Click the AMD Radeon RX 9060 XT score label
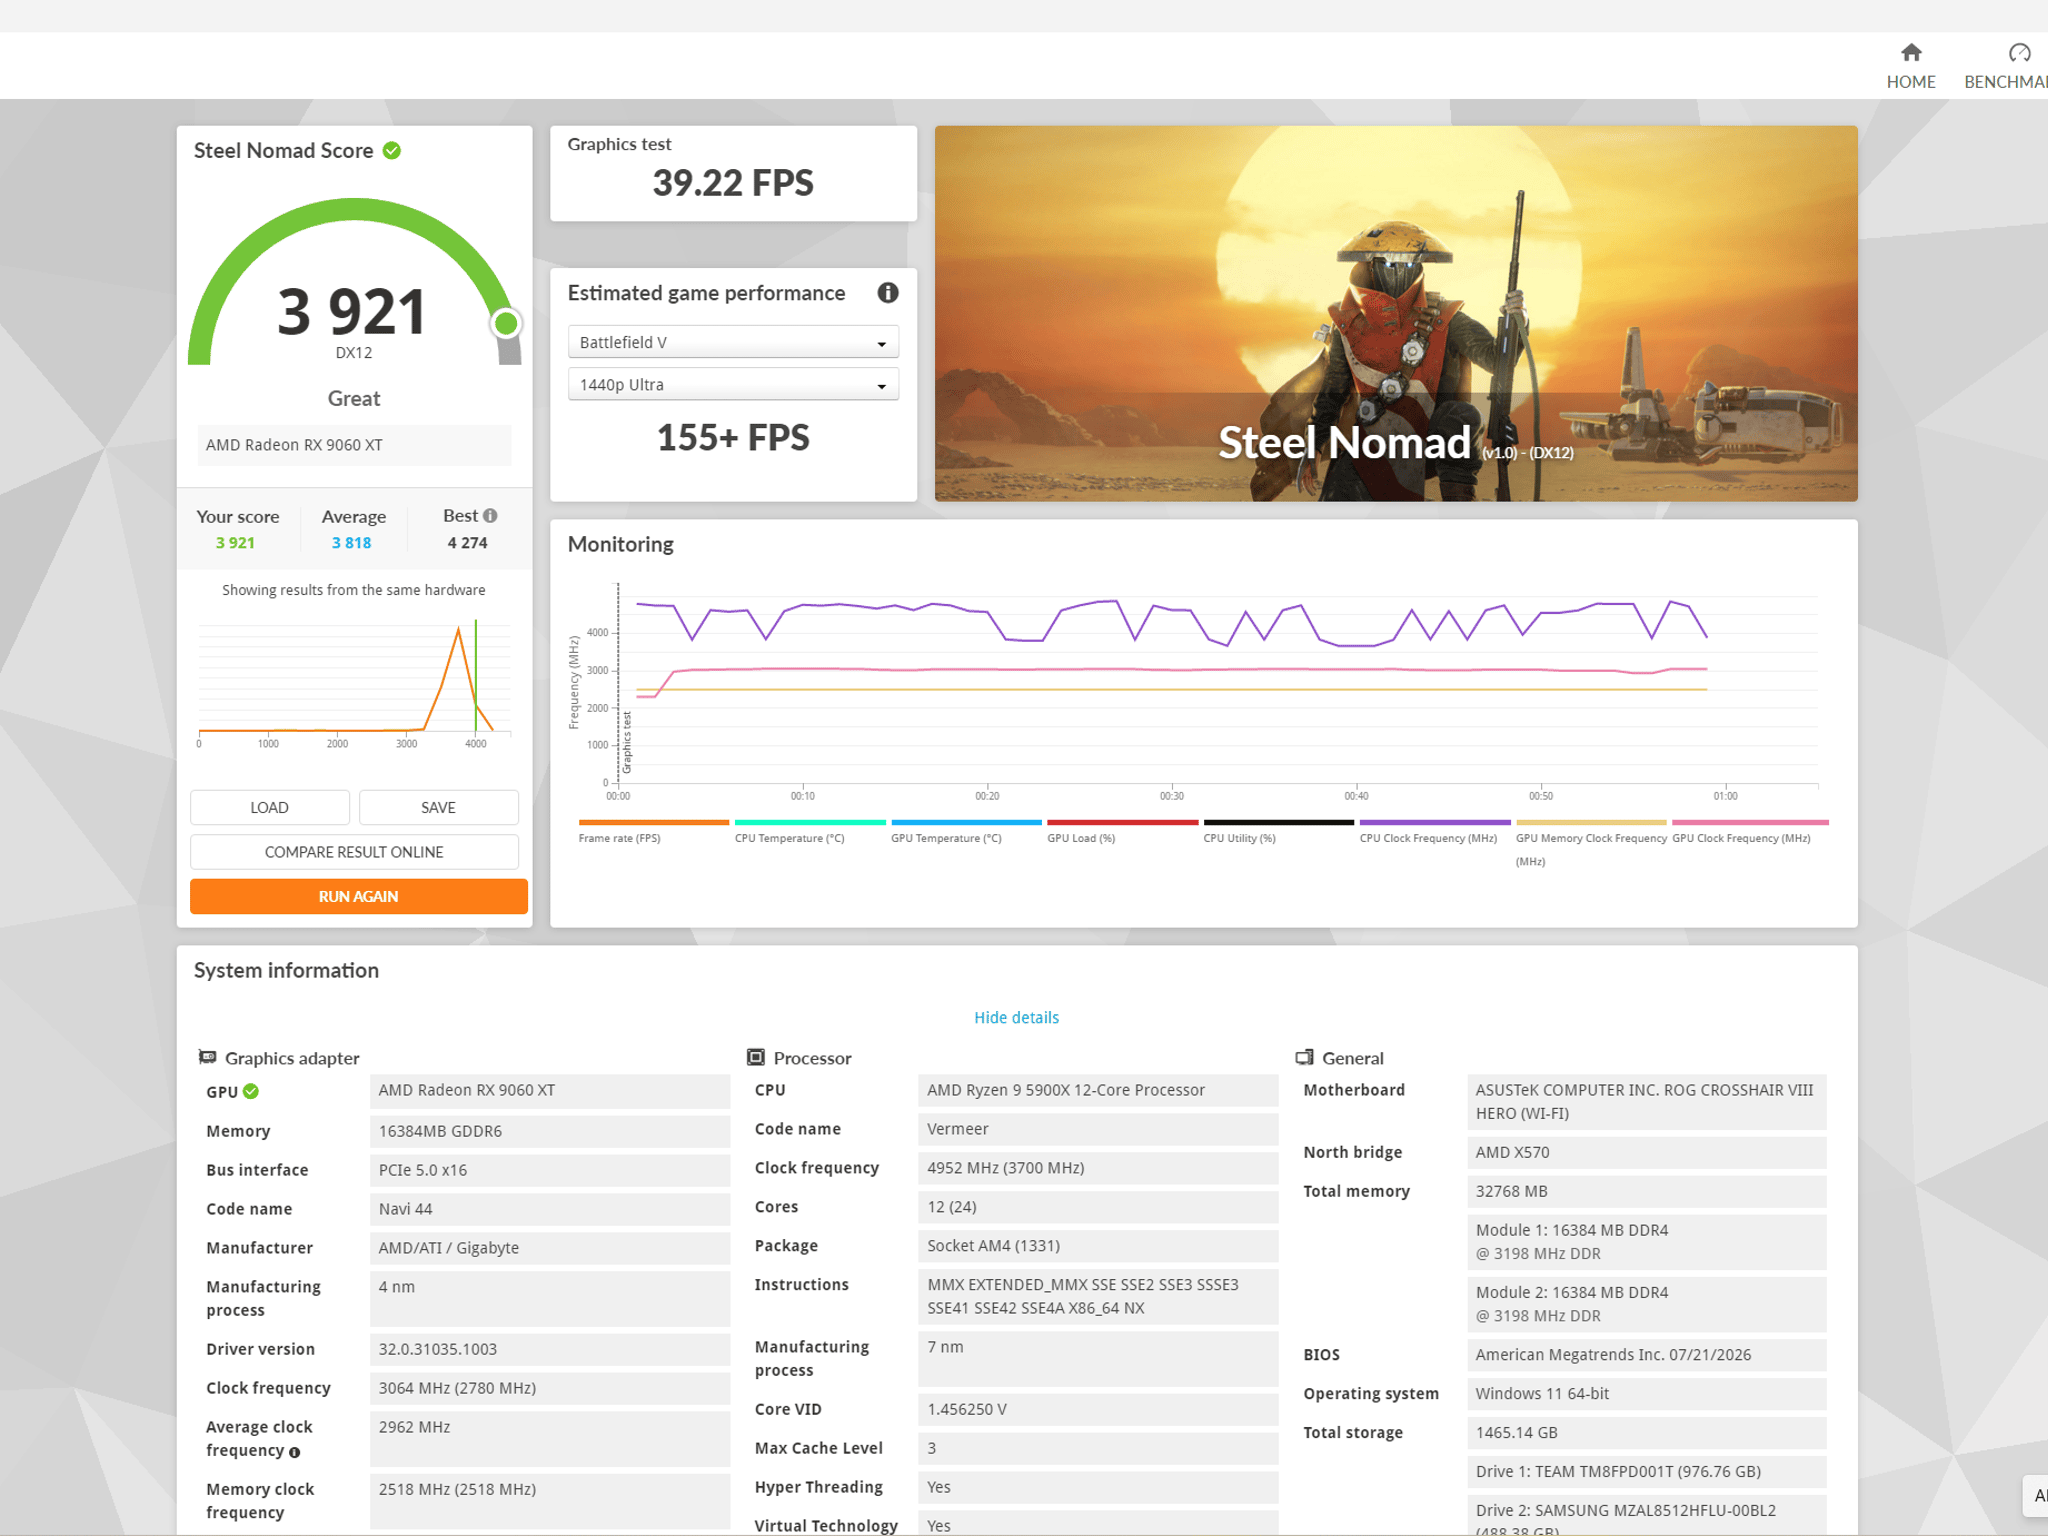This screenshot has width=2048, height=1536. 354,445
